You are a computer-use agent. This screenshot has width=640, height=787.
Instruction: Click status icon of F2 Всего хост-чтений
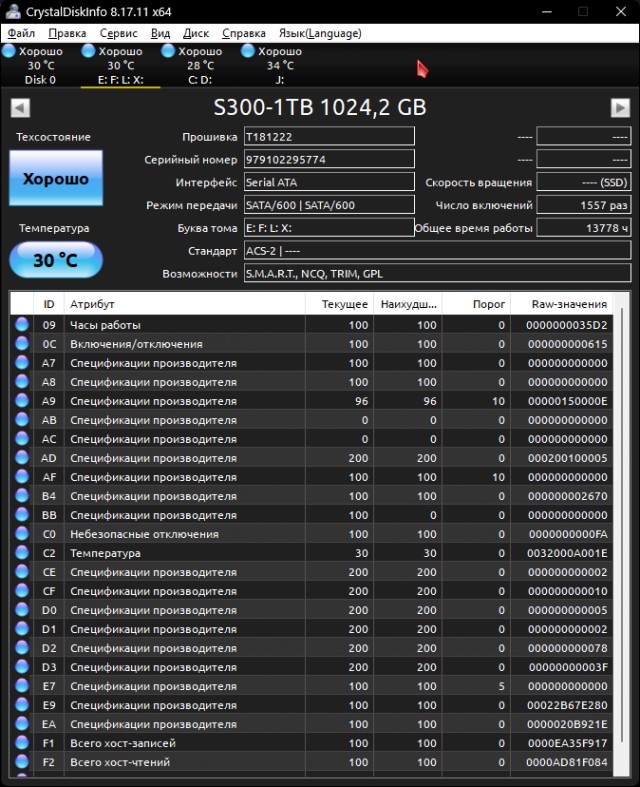[x=22, y=762]
